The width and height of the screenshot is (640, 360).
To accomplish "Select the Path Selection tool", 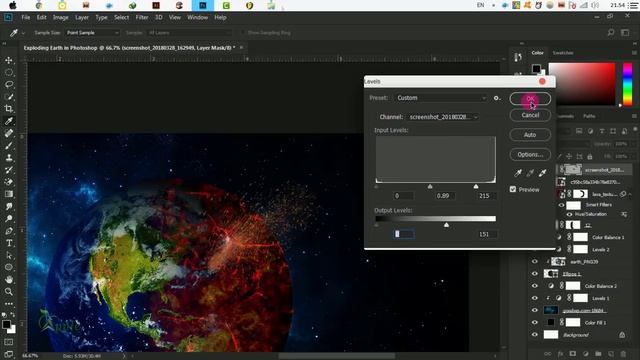I will click(x=9, y=255).
